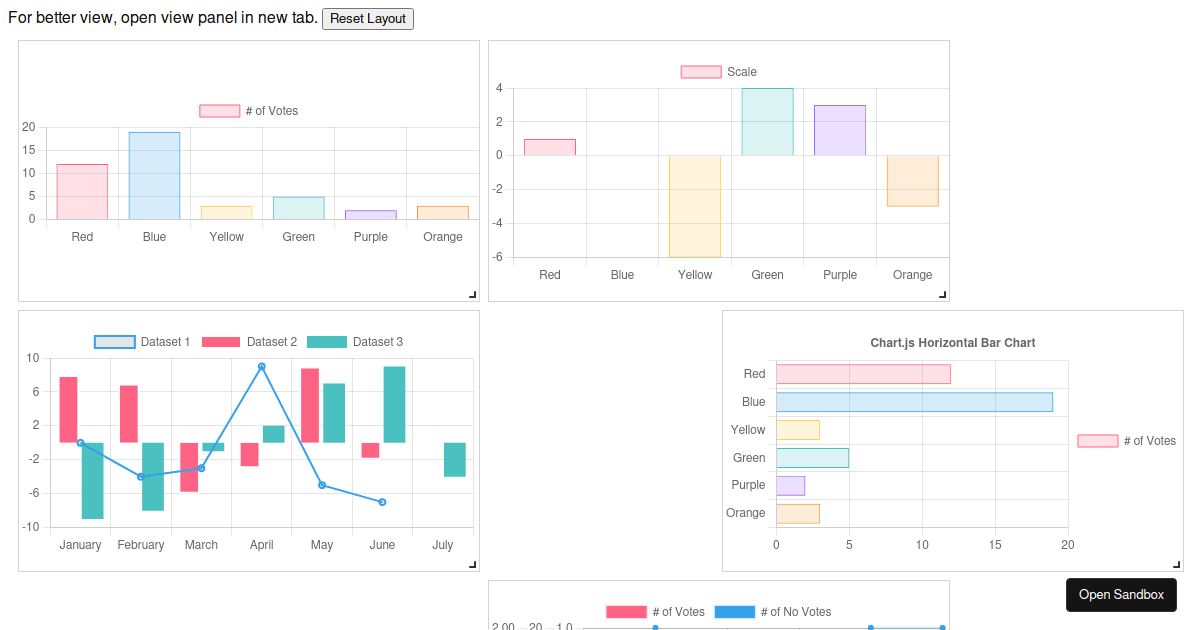Click the April peak point on the line
Viewport: 1200px width, 630px height.
[261, 366]
